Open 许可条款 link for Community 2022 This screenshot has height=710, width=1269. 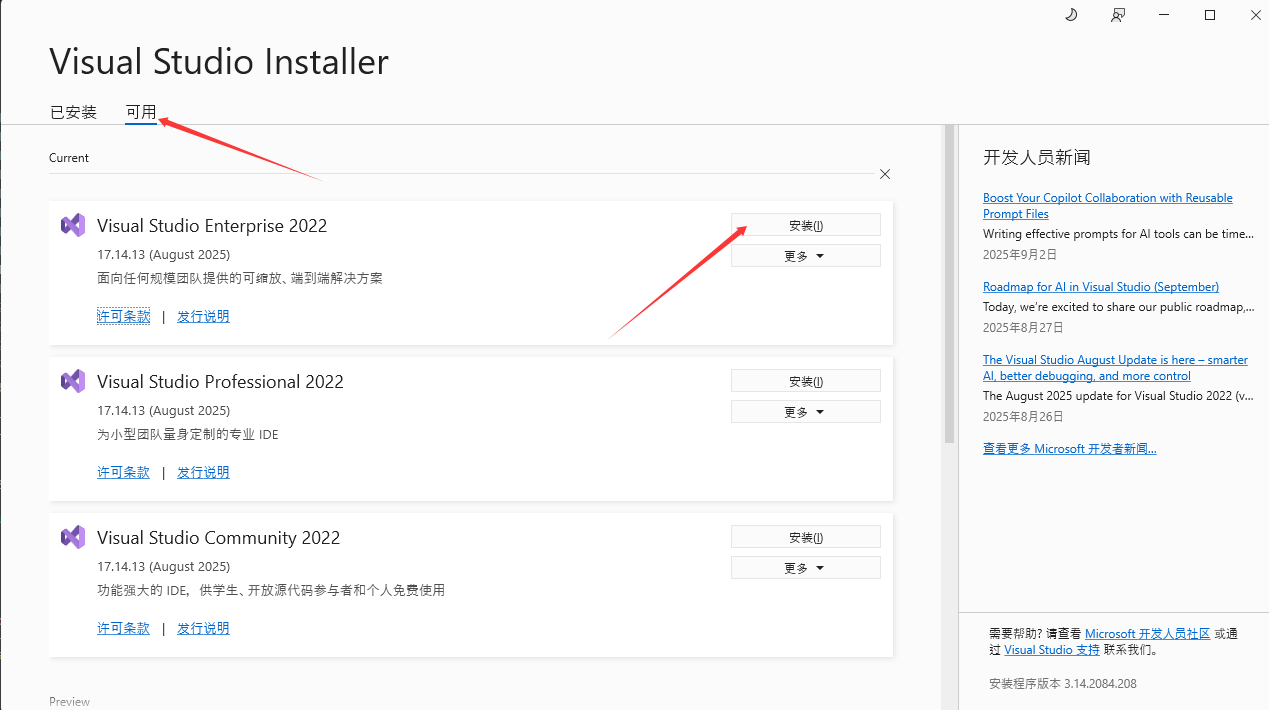tap(123, 628)
